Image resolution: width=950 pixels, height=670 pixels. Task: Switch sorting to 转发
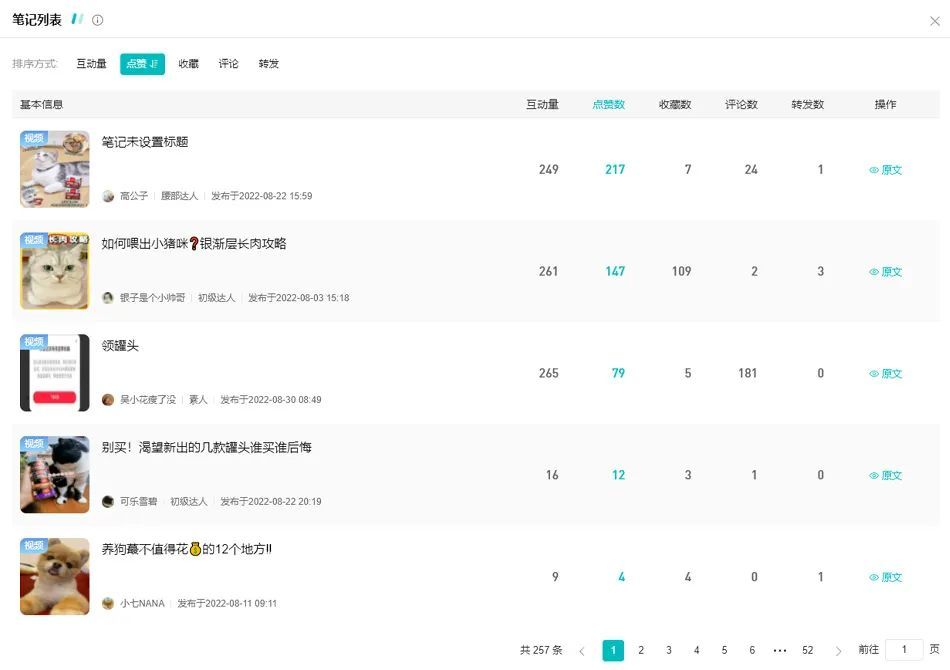268,63
